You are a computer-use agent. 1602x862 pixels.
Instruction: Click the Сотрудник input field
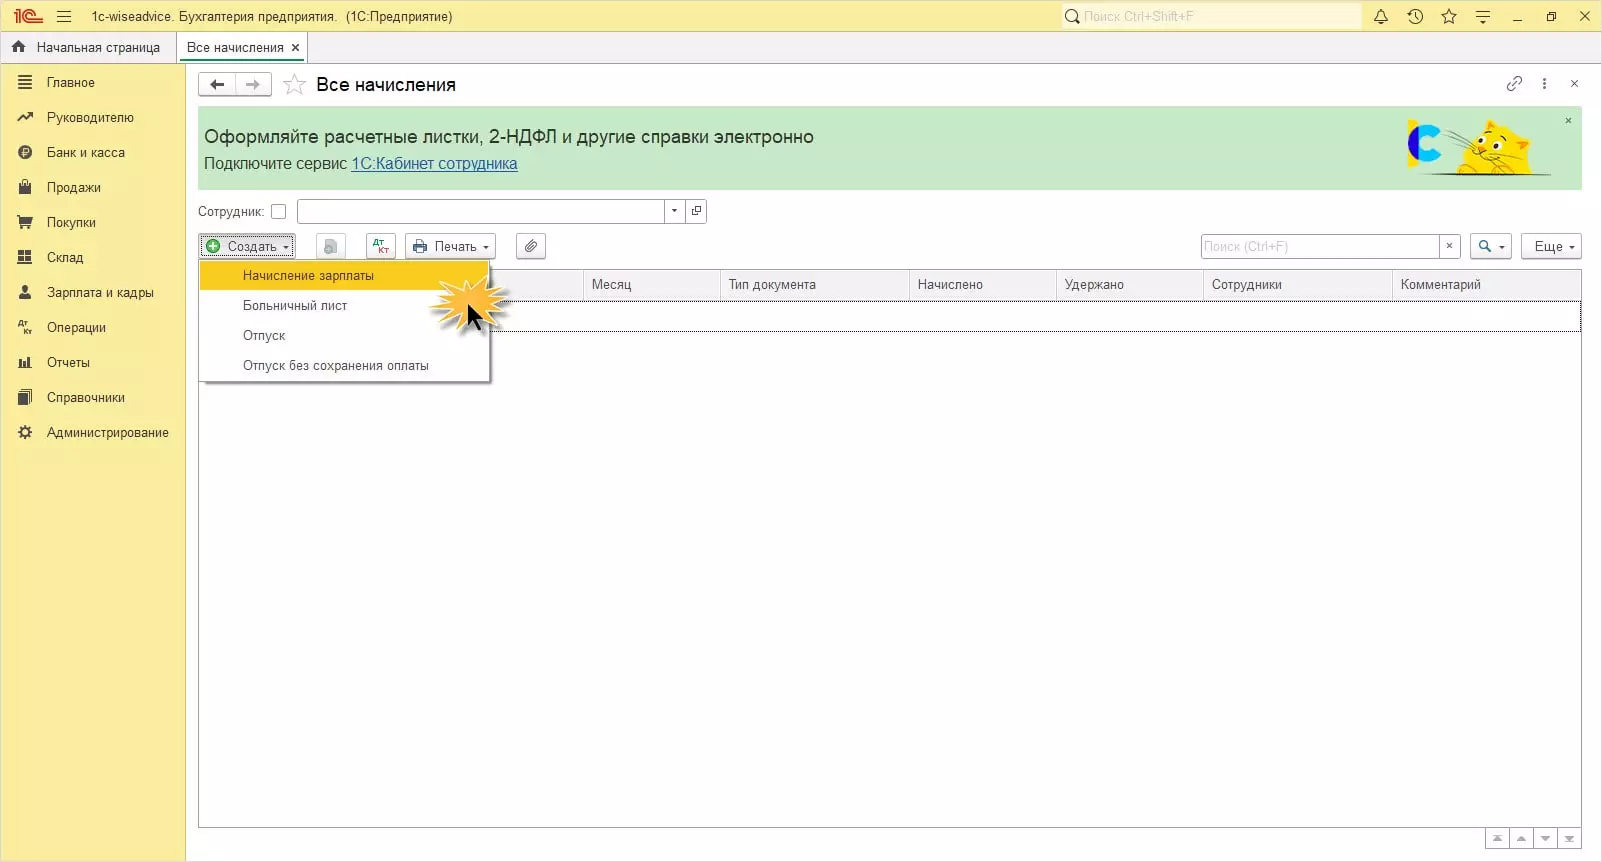click(481, 211)
